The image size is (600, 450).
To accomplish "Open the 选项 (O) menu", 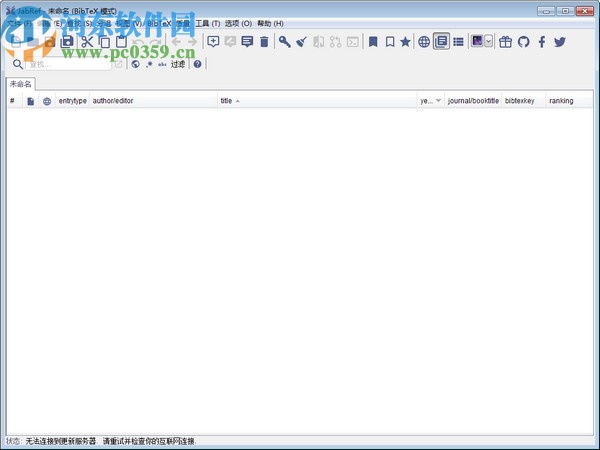I will point(238,23).
